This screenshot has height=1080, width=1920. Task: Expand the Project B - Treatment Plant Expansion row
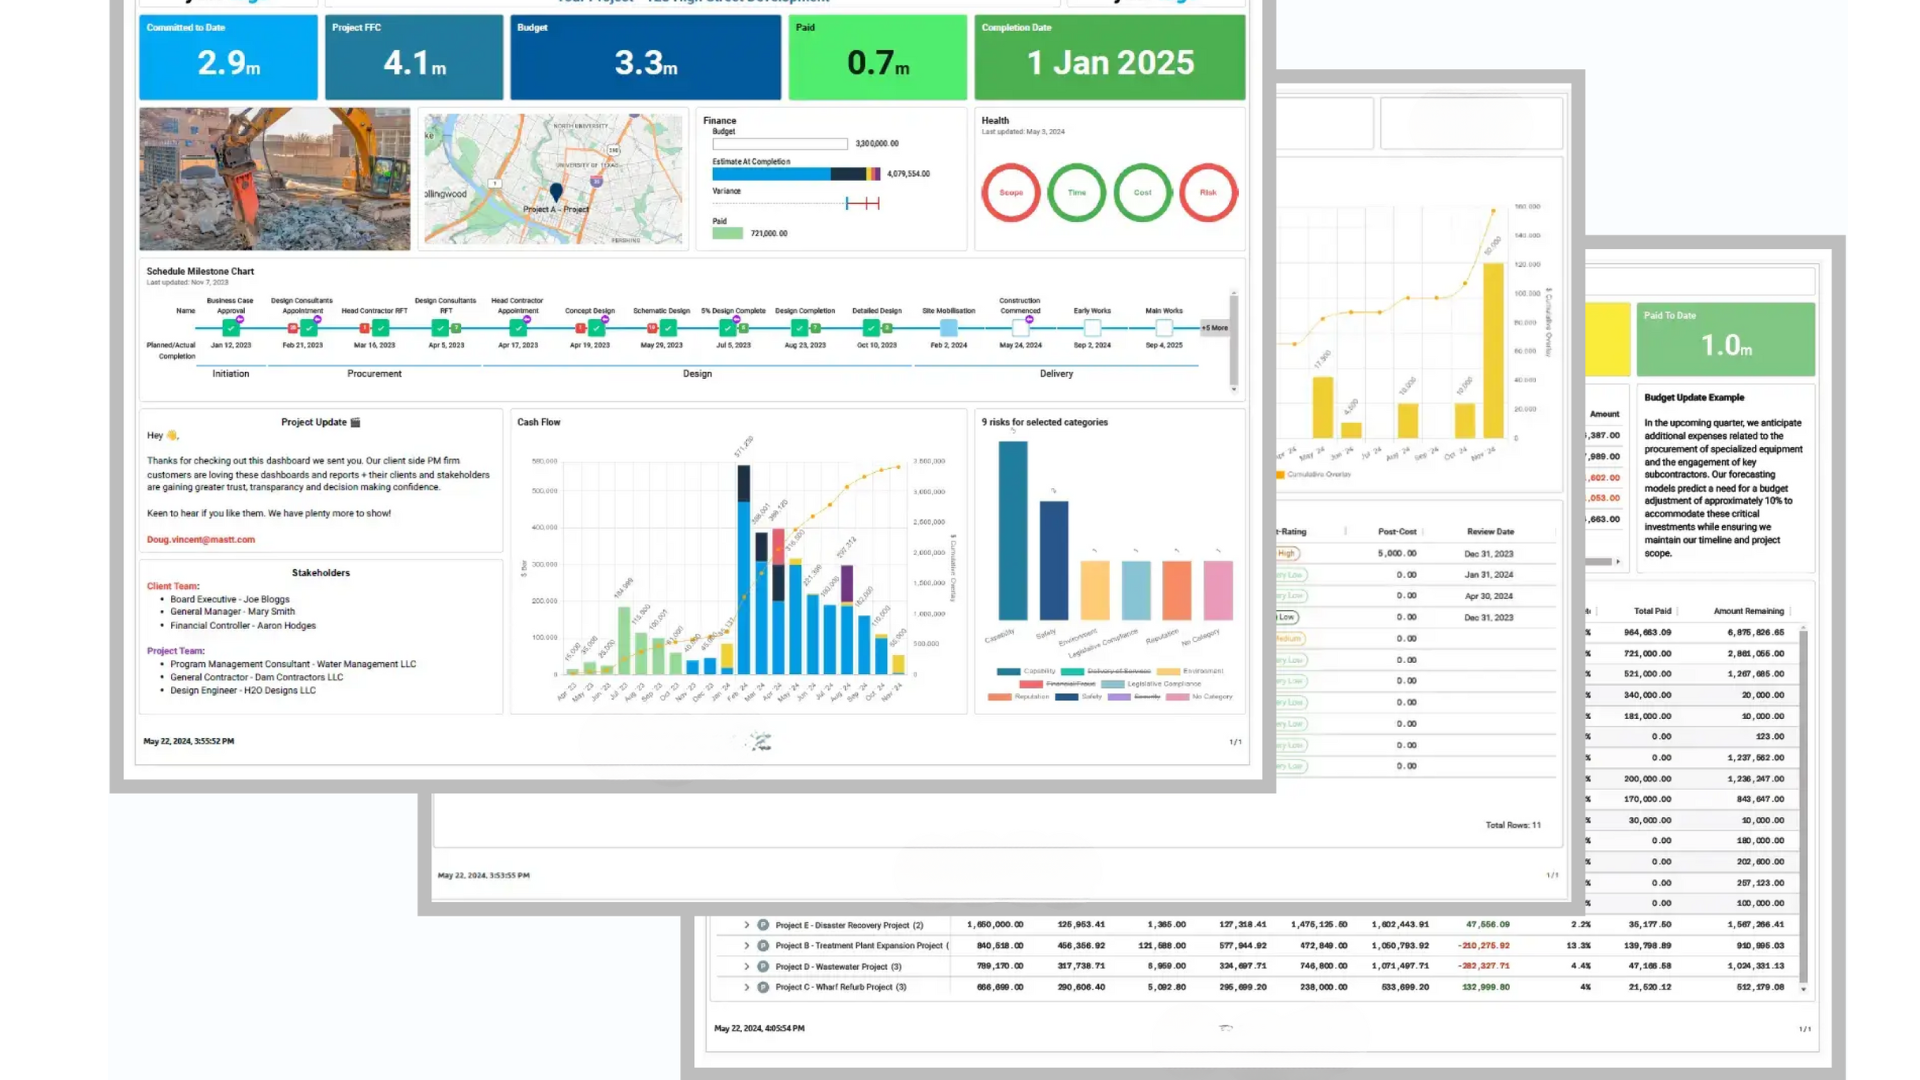pos(746,946)
